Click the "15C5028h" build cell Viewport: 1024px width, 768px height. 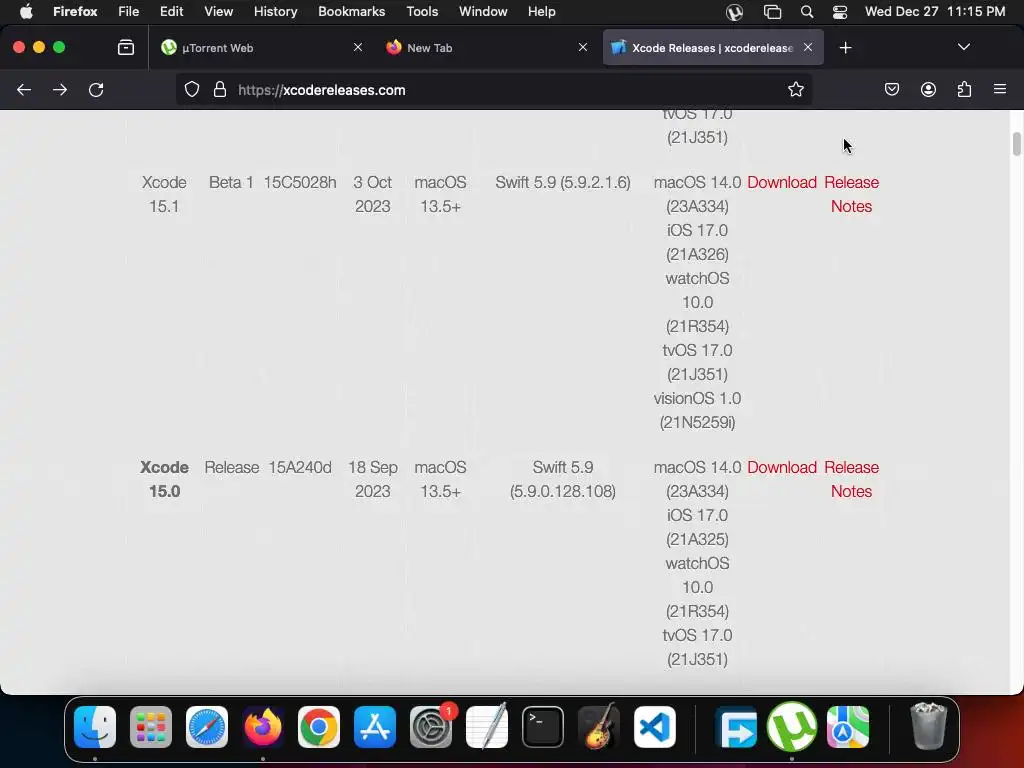tap(300, 182)
